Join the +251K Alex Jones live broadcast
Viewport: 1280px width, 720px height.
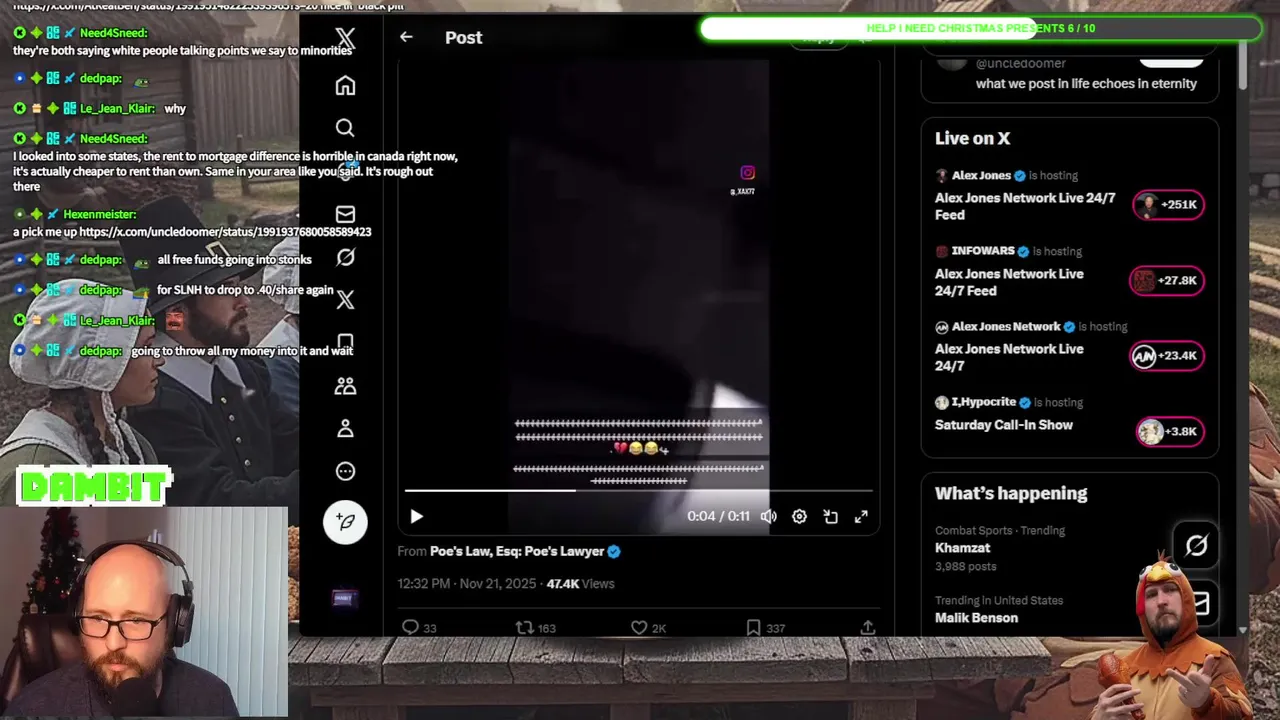(1168, 204)
